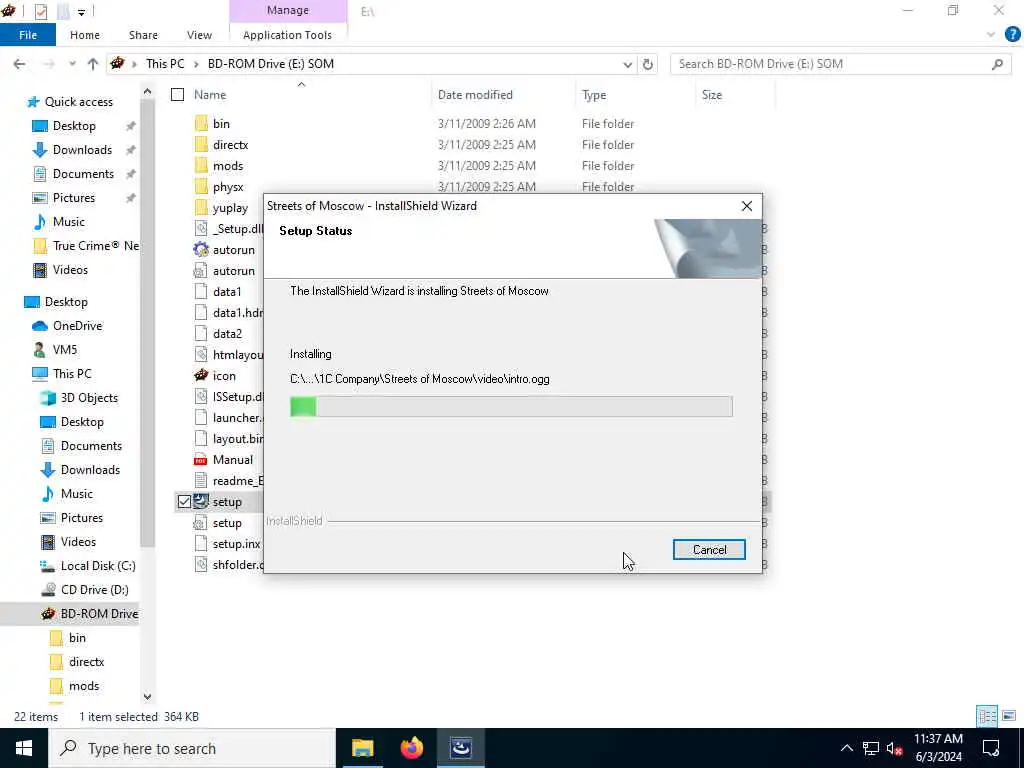Image resolution: width=1024 pixels, height=768 pixels.
Task: Open Quick access in navigation pane
Action: [x=78, y=102]
